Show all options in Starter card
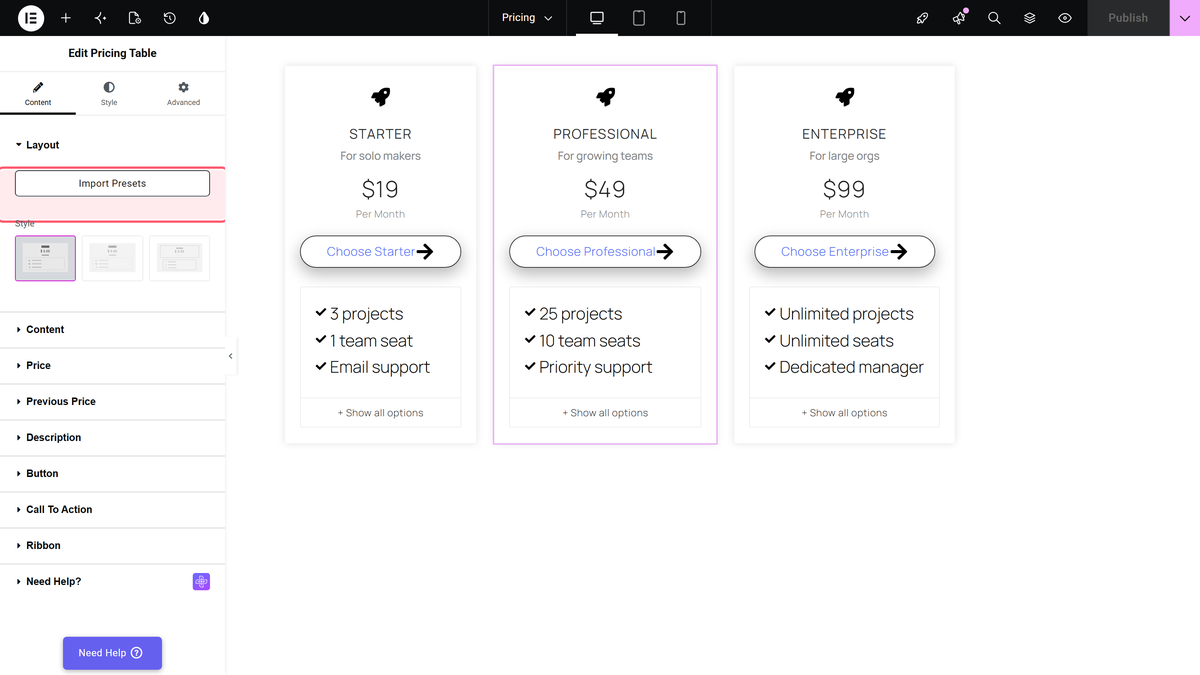1200x675 pixels. (381, 413)
